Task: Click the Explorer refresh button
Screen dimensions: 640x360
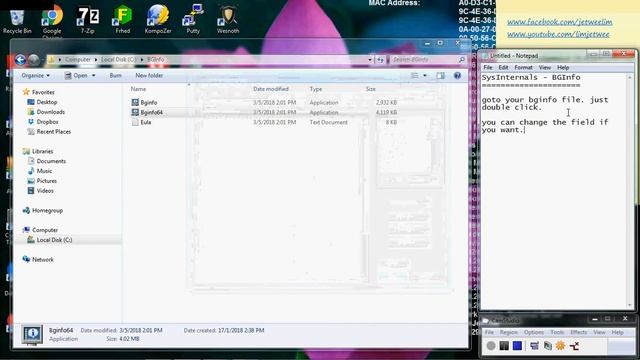Action: point(380,60)
